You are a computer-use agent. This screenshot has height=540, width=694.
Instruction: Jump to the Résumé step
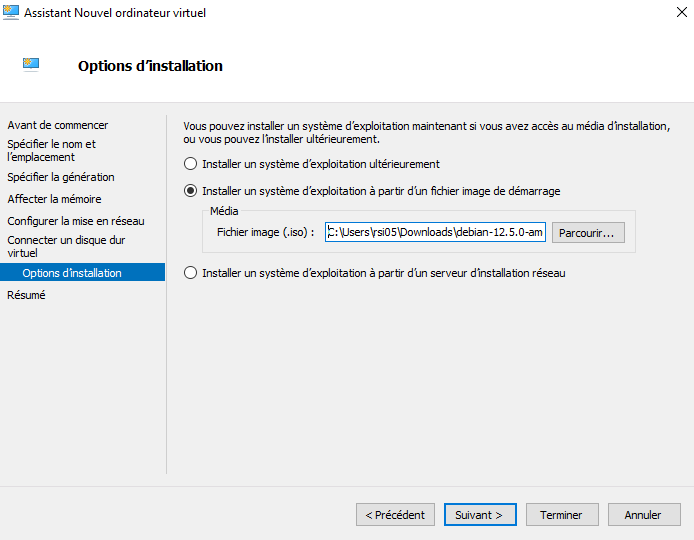pos(26,295)
